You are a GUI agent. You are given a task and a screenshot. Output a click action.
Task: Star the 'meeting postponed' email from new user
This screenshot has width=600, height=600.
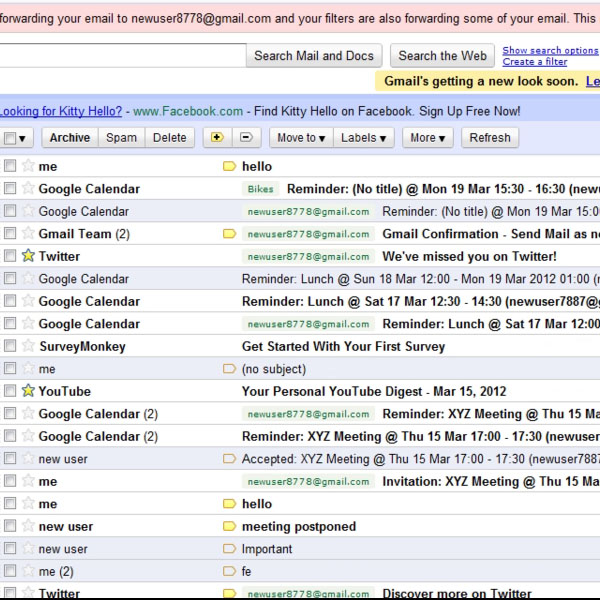(28, 526)
